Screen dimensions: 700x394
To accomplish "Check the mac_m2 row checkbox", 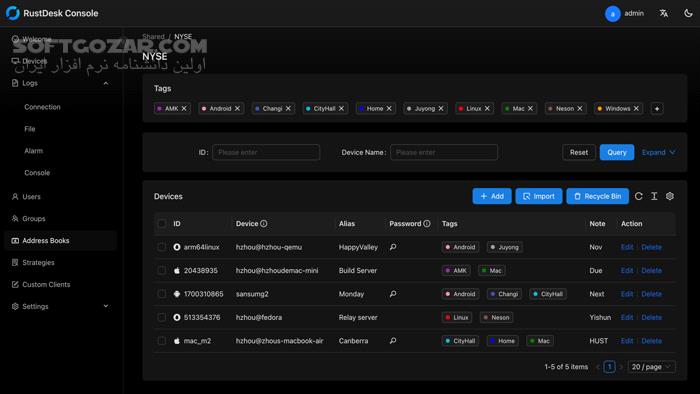I will (x=162, y=340).
